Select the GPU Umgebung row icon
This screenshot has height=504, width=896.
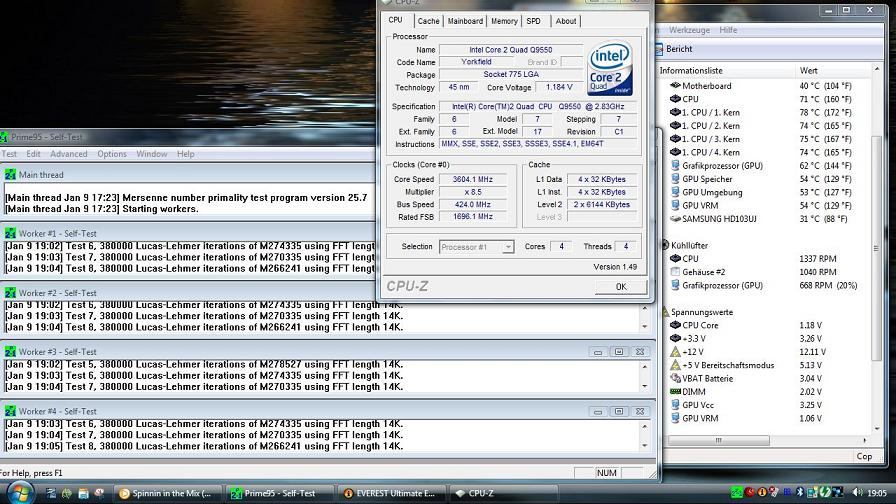point(675,193)
